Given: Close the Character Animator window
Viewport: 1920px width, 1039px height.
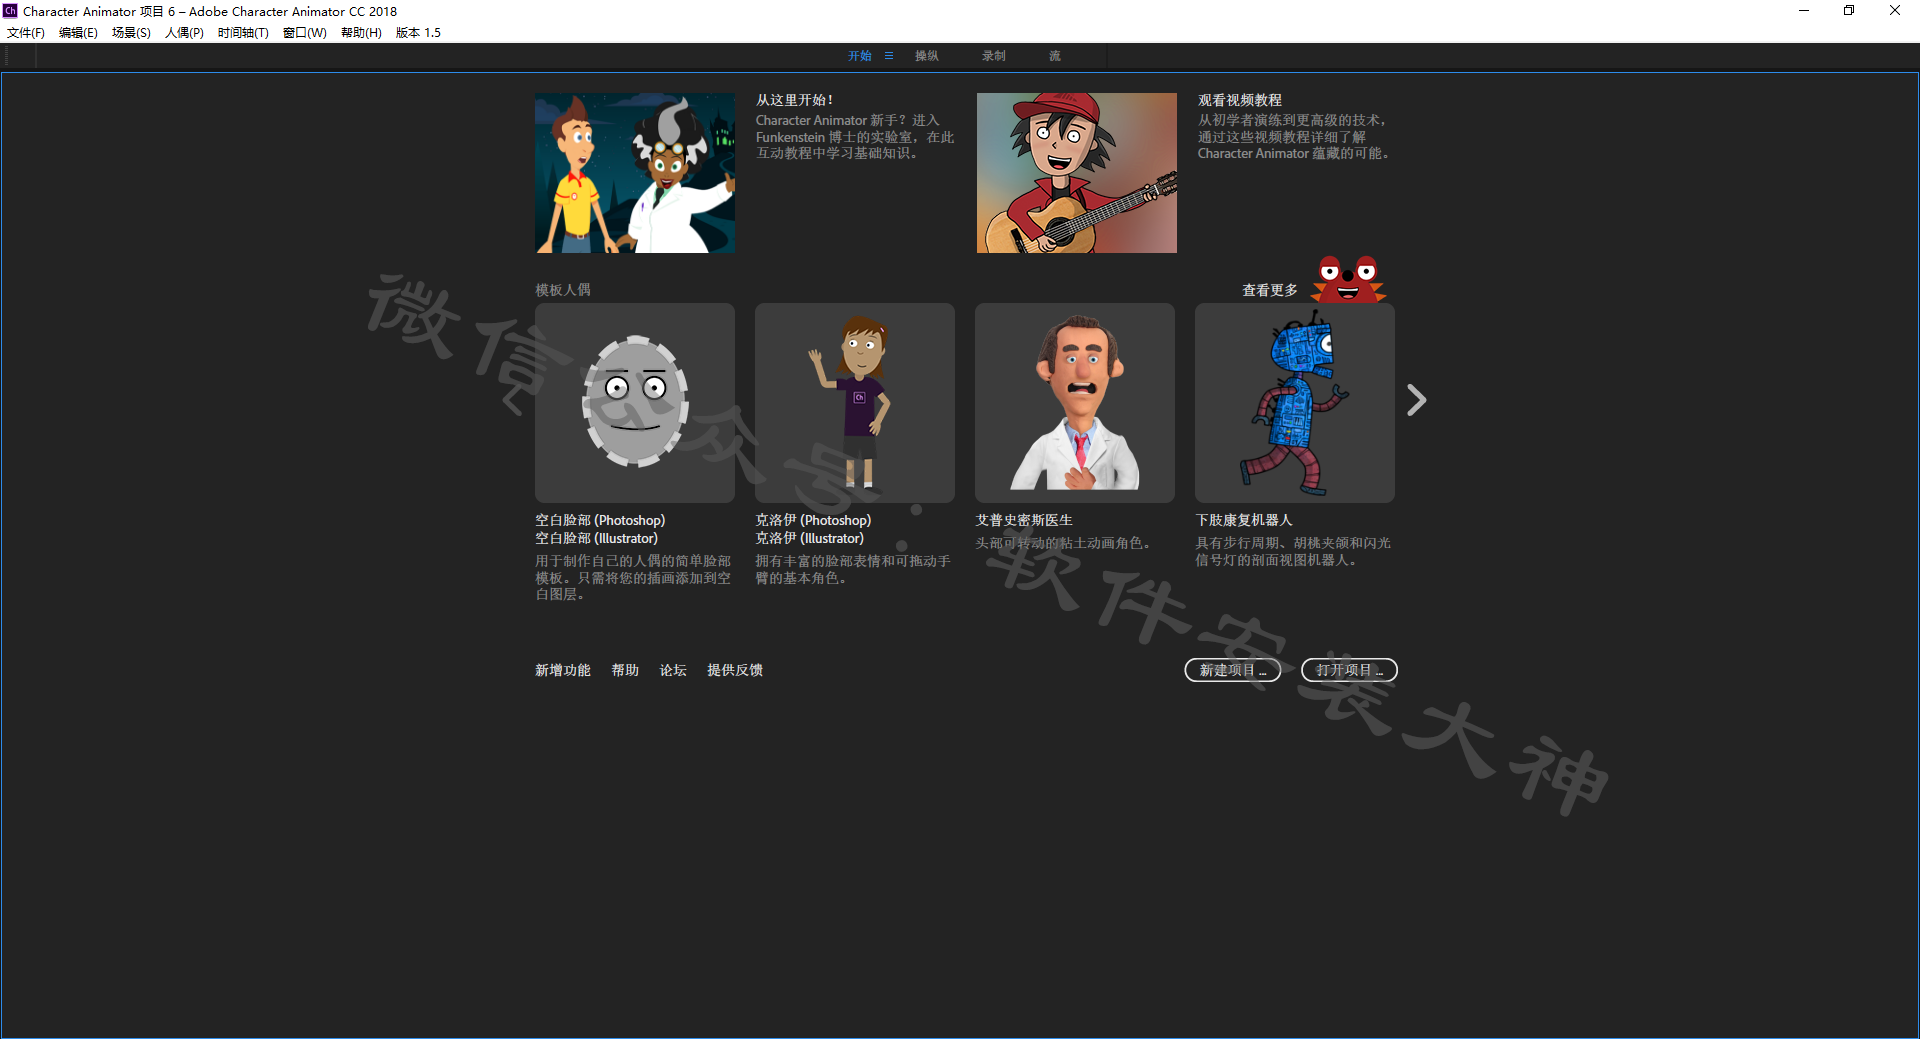Looking at the screenshot, I should click(x=1895, y=11).
